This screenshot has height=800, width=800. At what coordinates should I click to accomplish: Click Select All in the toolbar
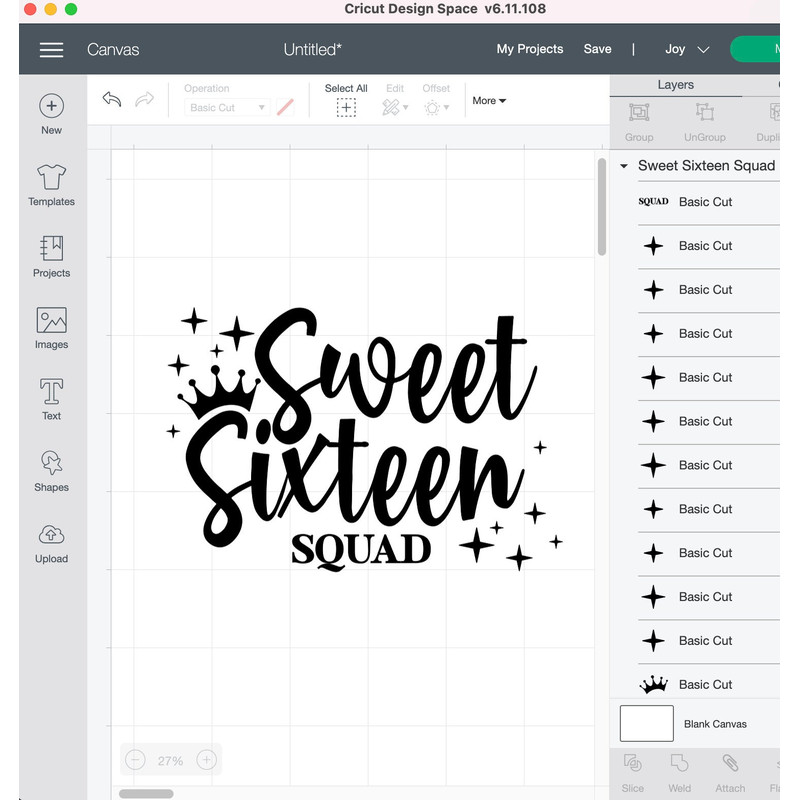tap(345, 95)
